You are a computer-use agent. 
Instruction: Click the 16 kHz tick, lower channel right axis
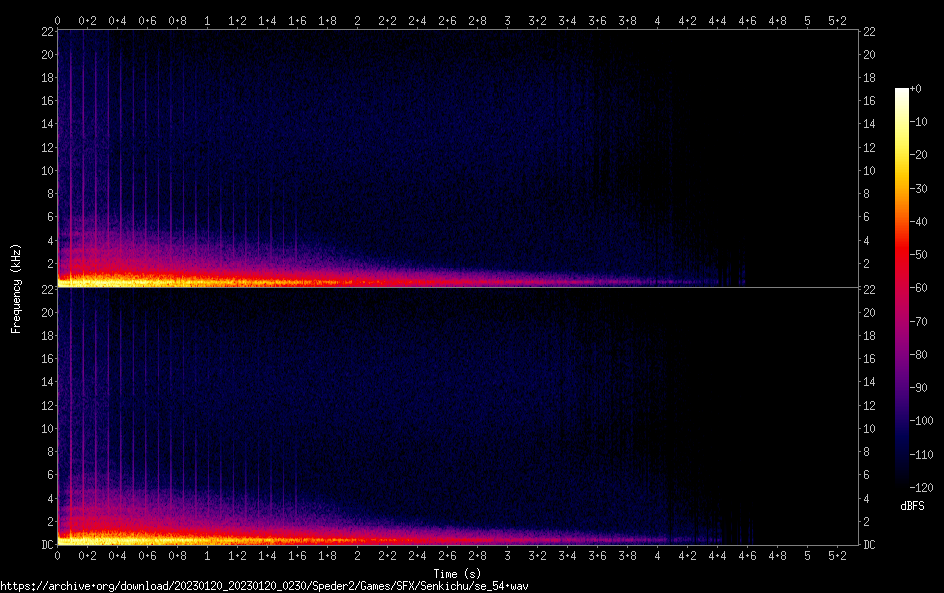[870, 359]
